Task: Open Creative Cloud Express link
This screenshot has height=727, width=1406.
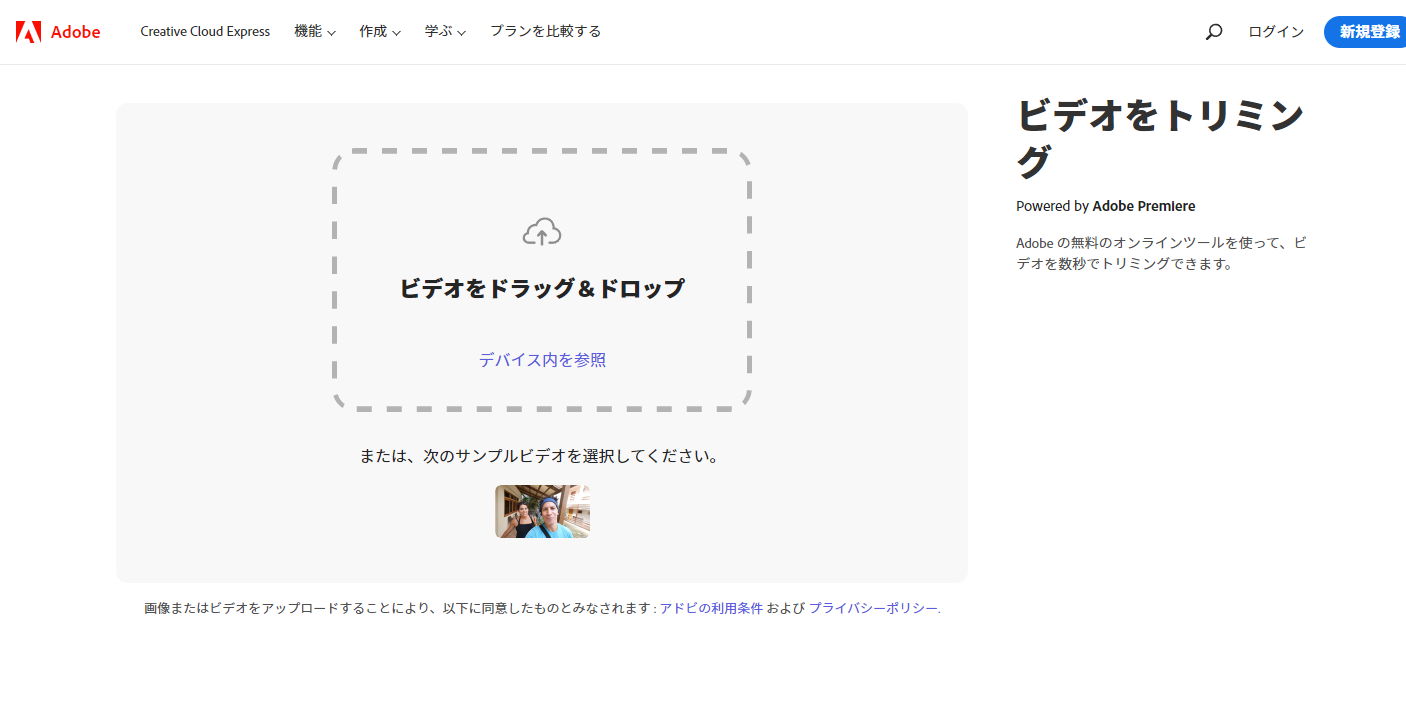Action: 205,32
